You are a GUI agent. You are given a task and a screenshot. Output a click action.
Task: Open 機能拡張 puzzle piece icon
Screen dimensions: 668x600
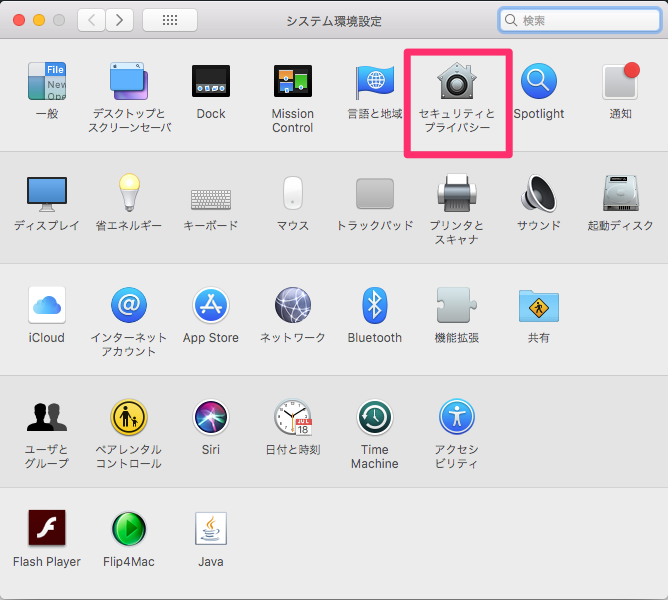coord(457,305)
